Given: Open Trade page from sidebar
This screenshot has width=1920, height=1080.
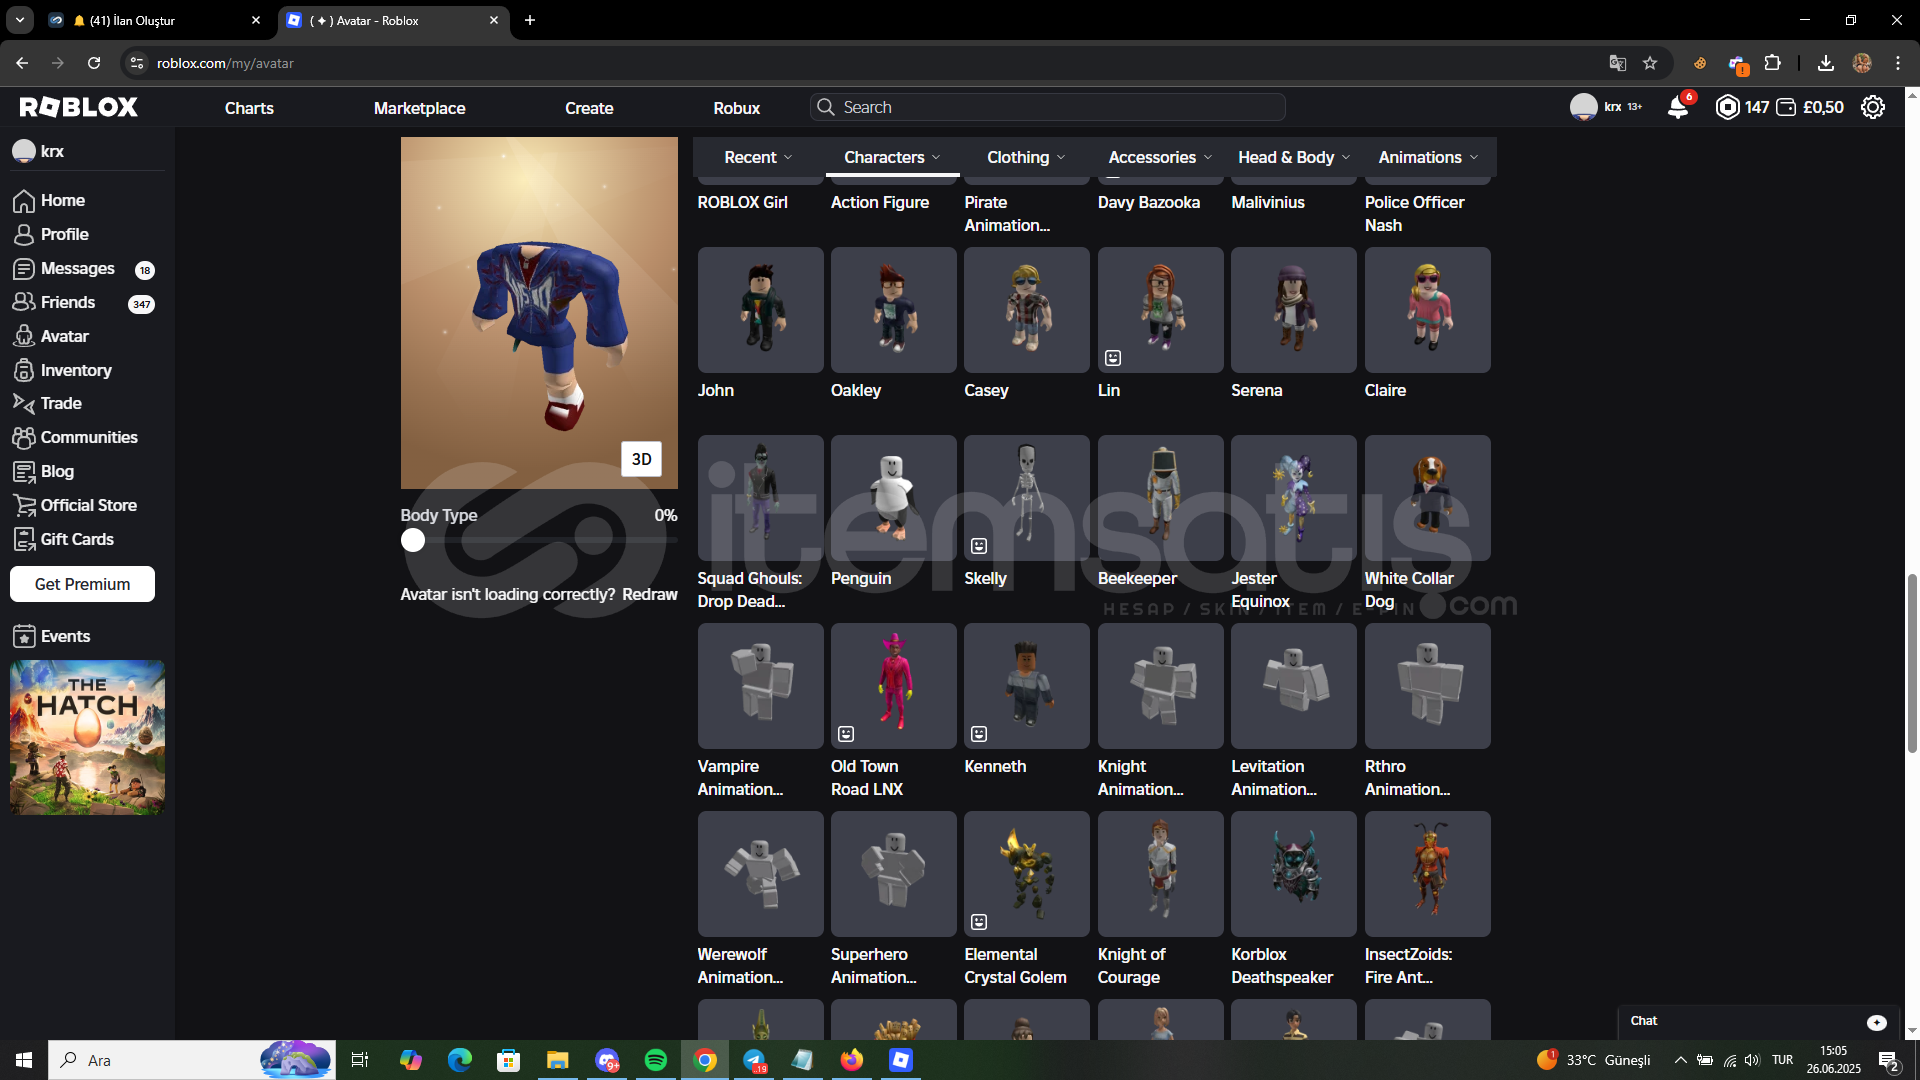Looking at the screenshot, I should point(48,404).
